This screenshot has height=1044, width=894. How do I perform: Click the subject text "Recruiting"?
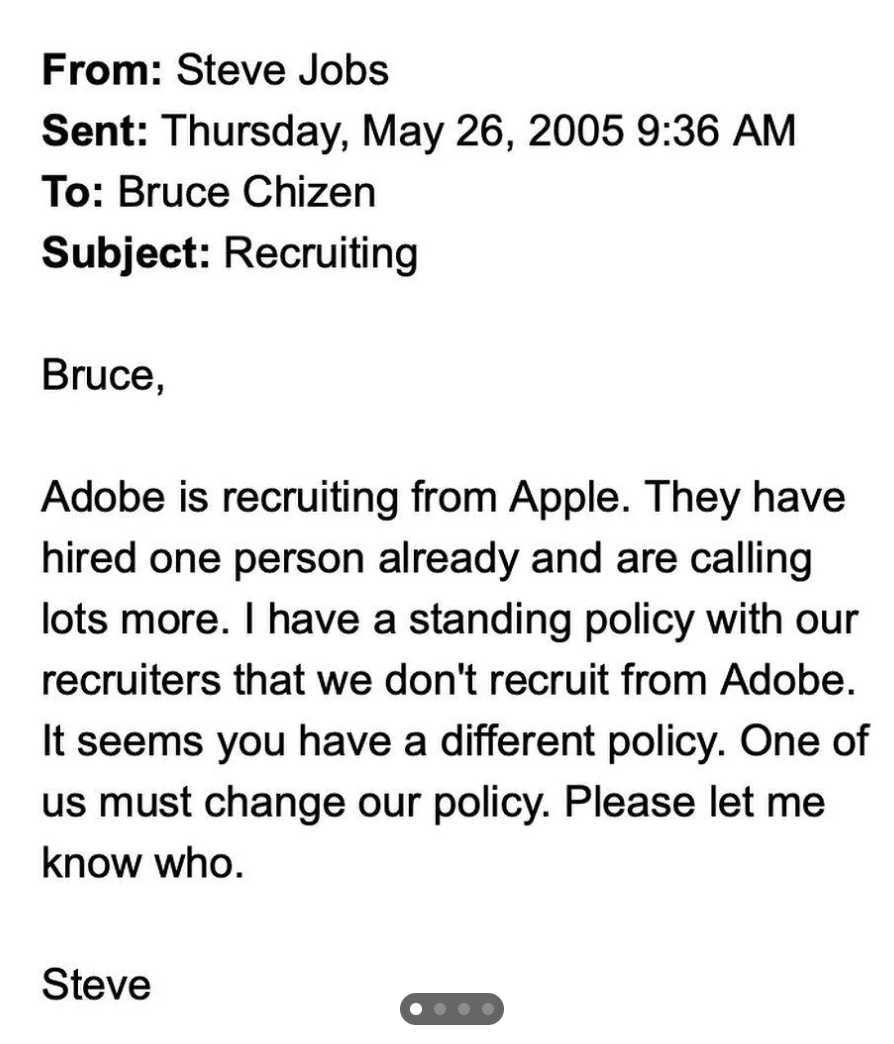[x=320, y=252]
